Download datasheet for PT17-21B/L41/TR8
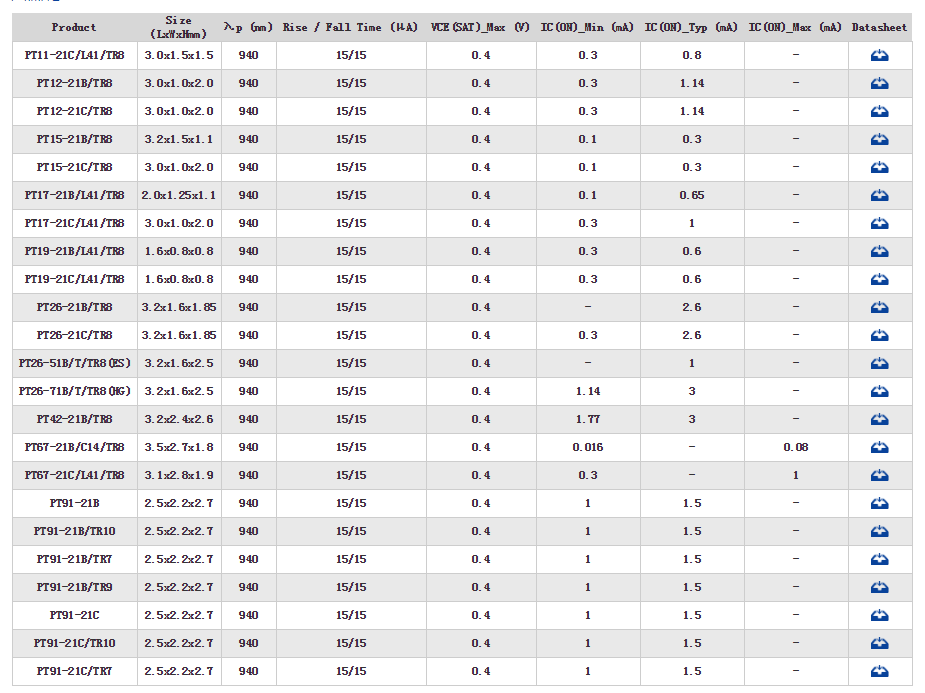925x693 pixels. pos(879,195)
